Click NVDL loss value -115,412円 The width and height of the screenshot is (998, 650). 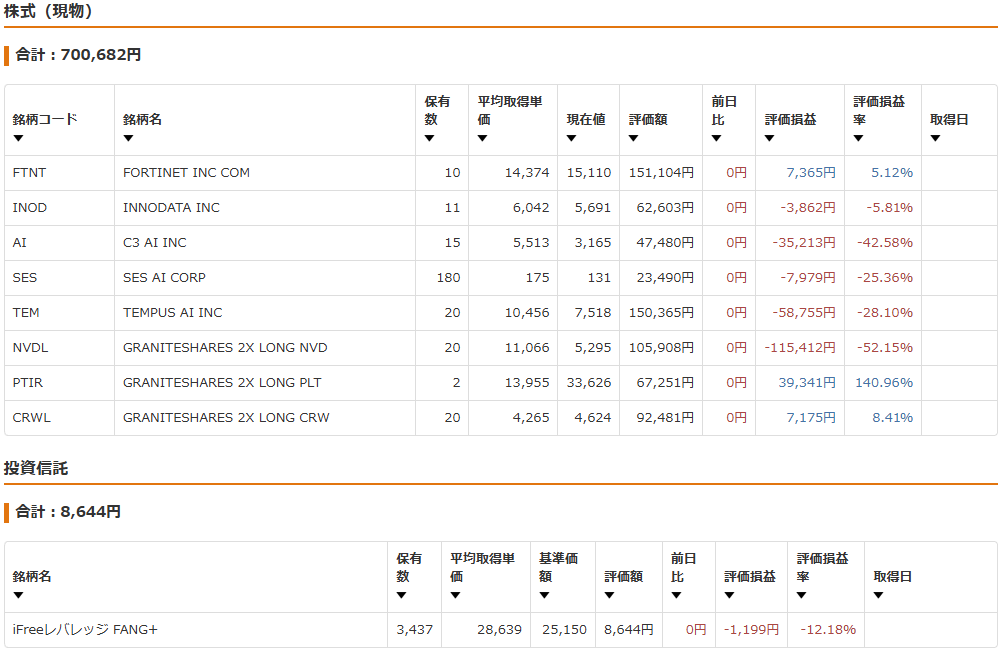(x=800, y=348)
